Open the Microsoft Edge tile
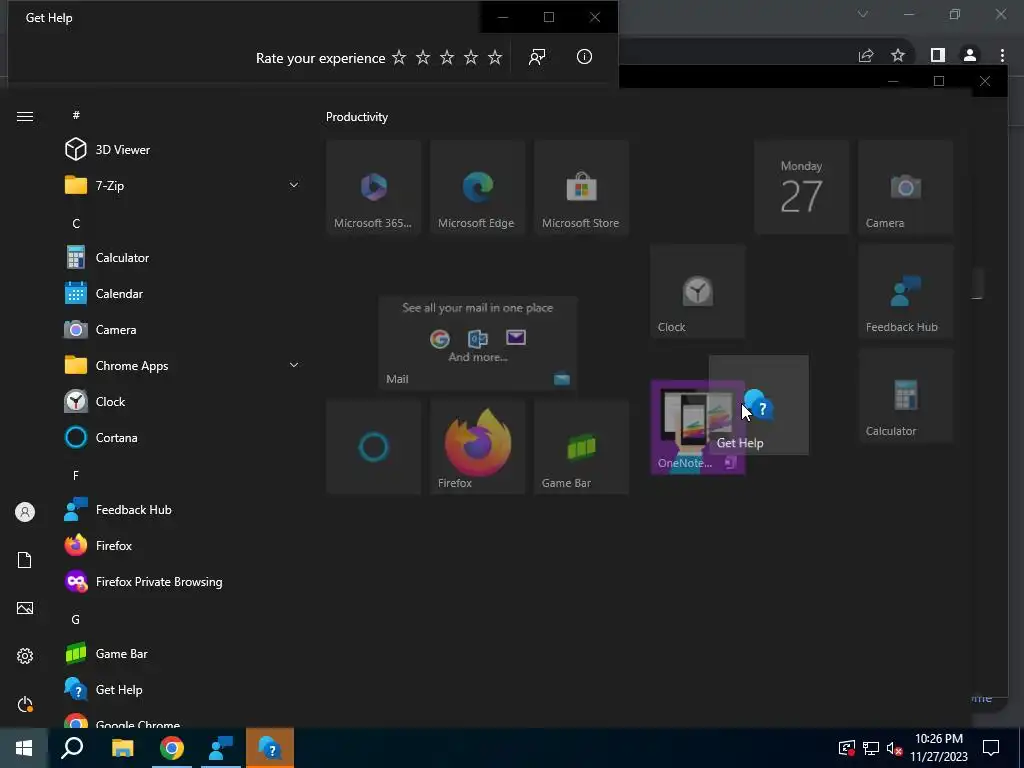 [x=477, y=187]
